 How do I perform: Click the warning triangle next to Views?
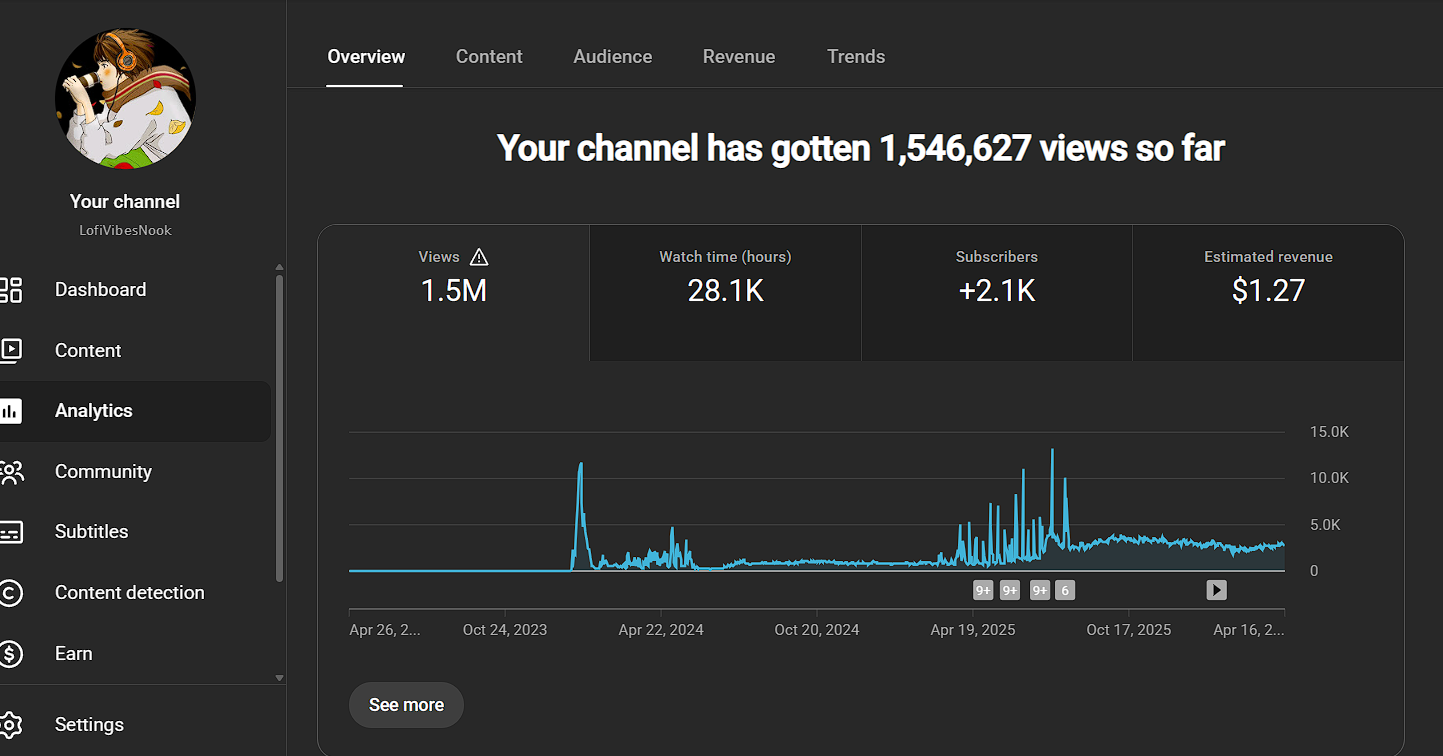click(479, 257)
